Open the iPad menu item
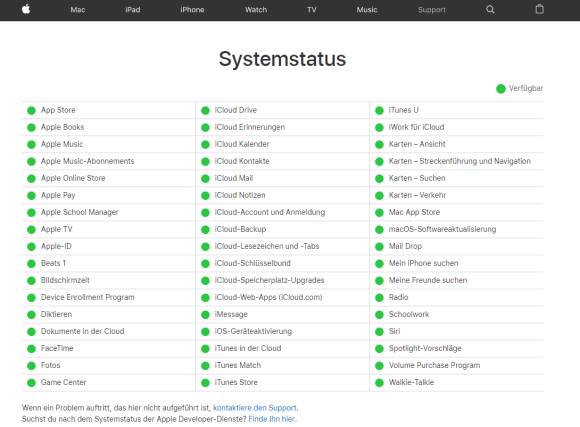The width and height of the screenshot is (580, 427). pyautogui.click(x=132, y=10)
